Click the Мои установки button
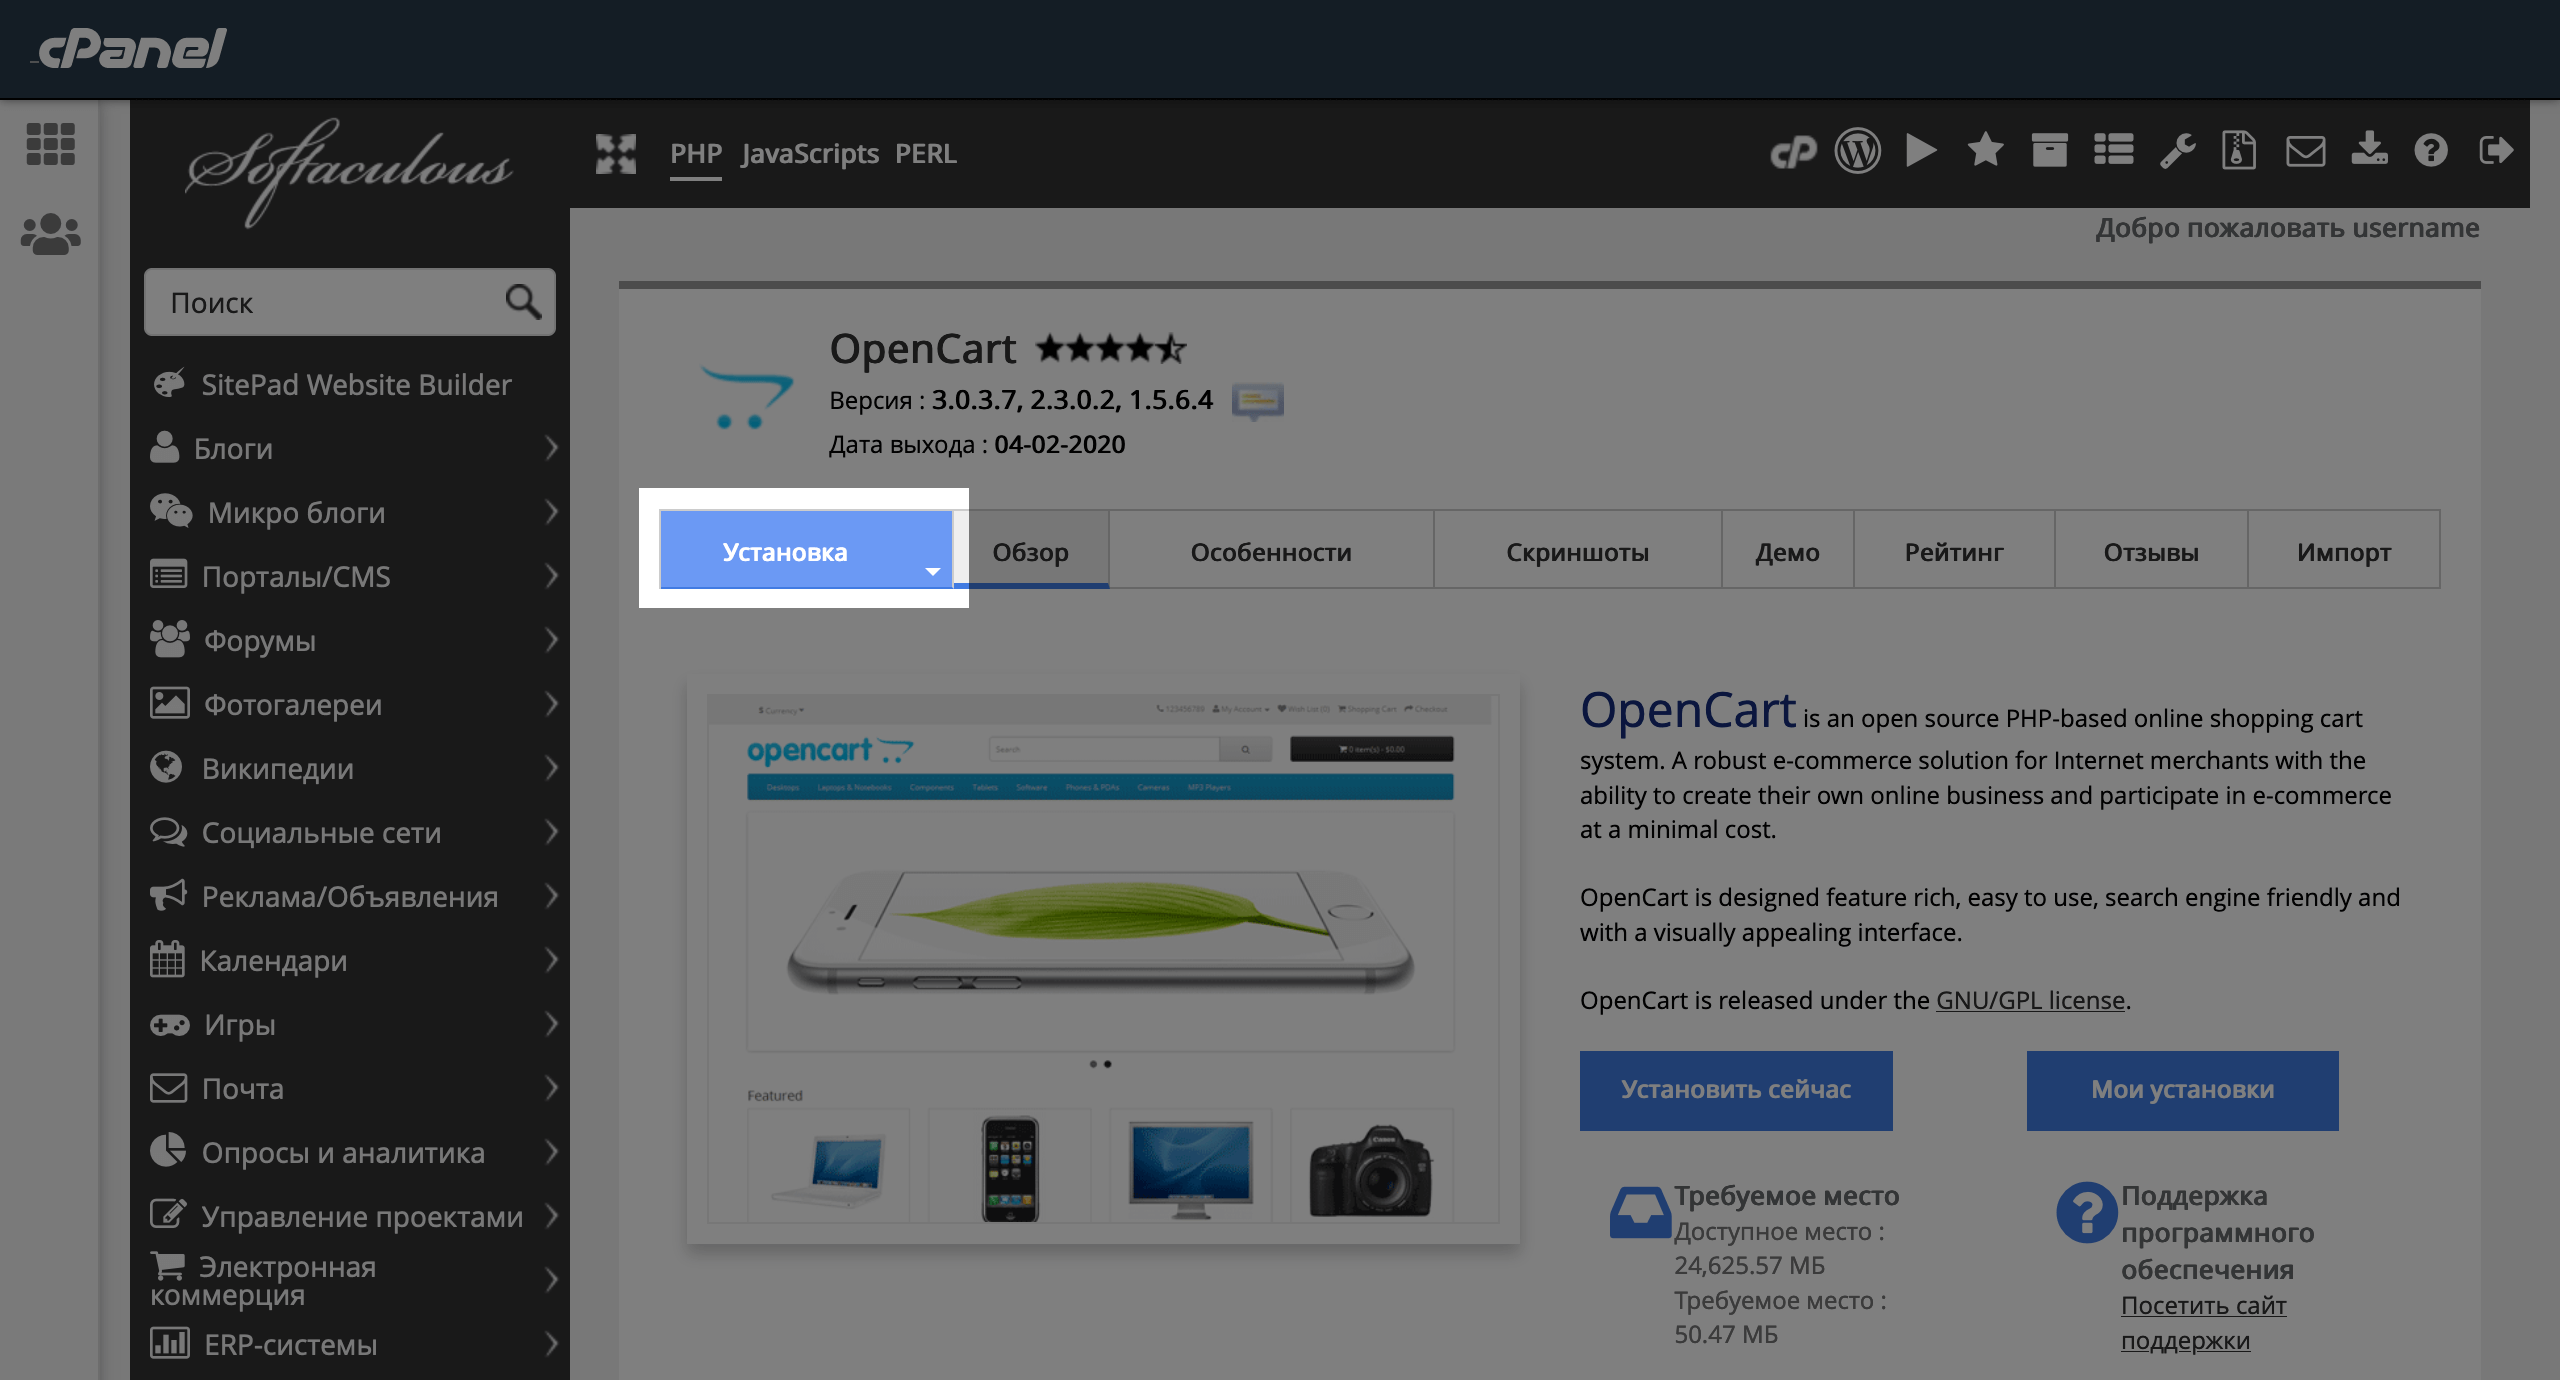The width and height of the screenshot is (2560, 1380). pyautogui.click(x=2183, y=1090)
